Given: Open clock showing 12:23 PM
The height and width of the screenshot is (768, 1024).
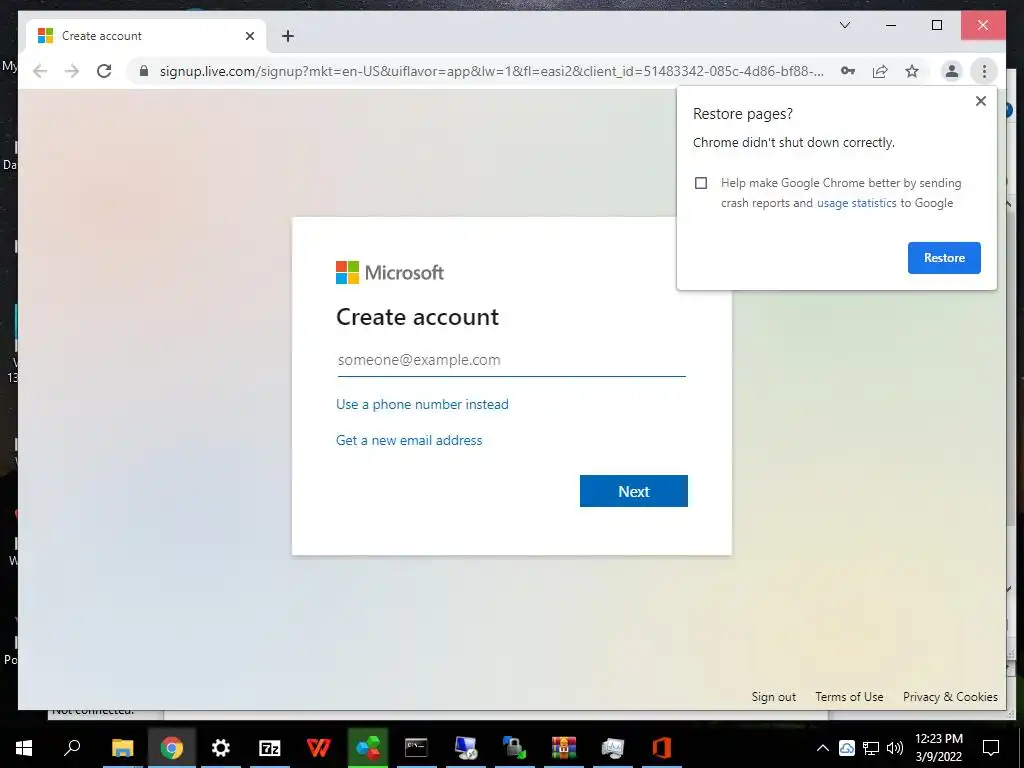Looking at the screenshot, I should pyautogui.click(x=939, y=748).
